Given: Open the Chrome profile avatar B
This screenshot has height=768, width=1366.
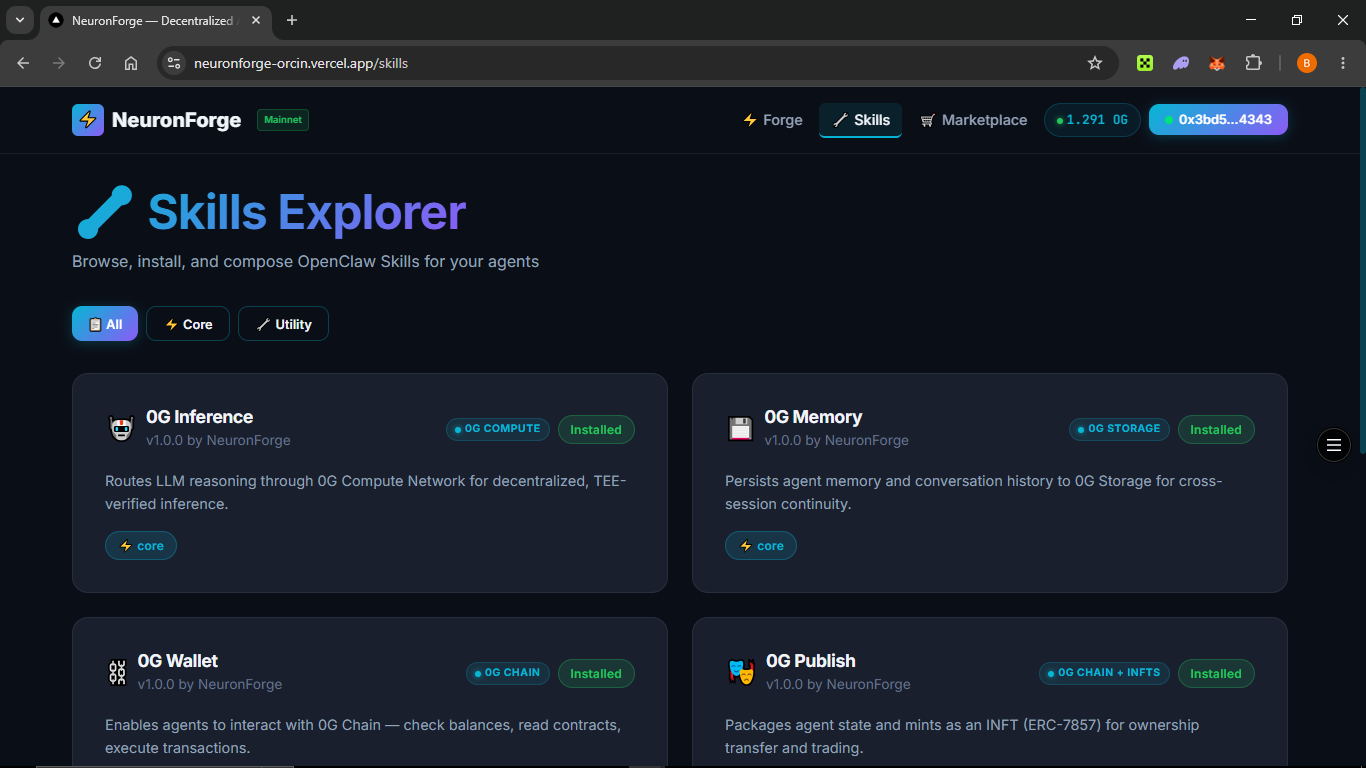Looking at the screenshot, I should click(1307, 63).
